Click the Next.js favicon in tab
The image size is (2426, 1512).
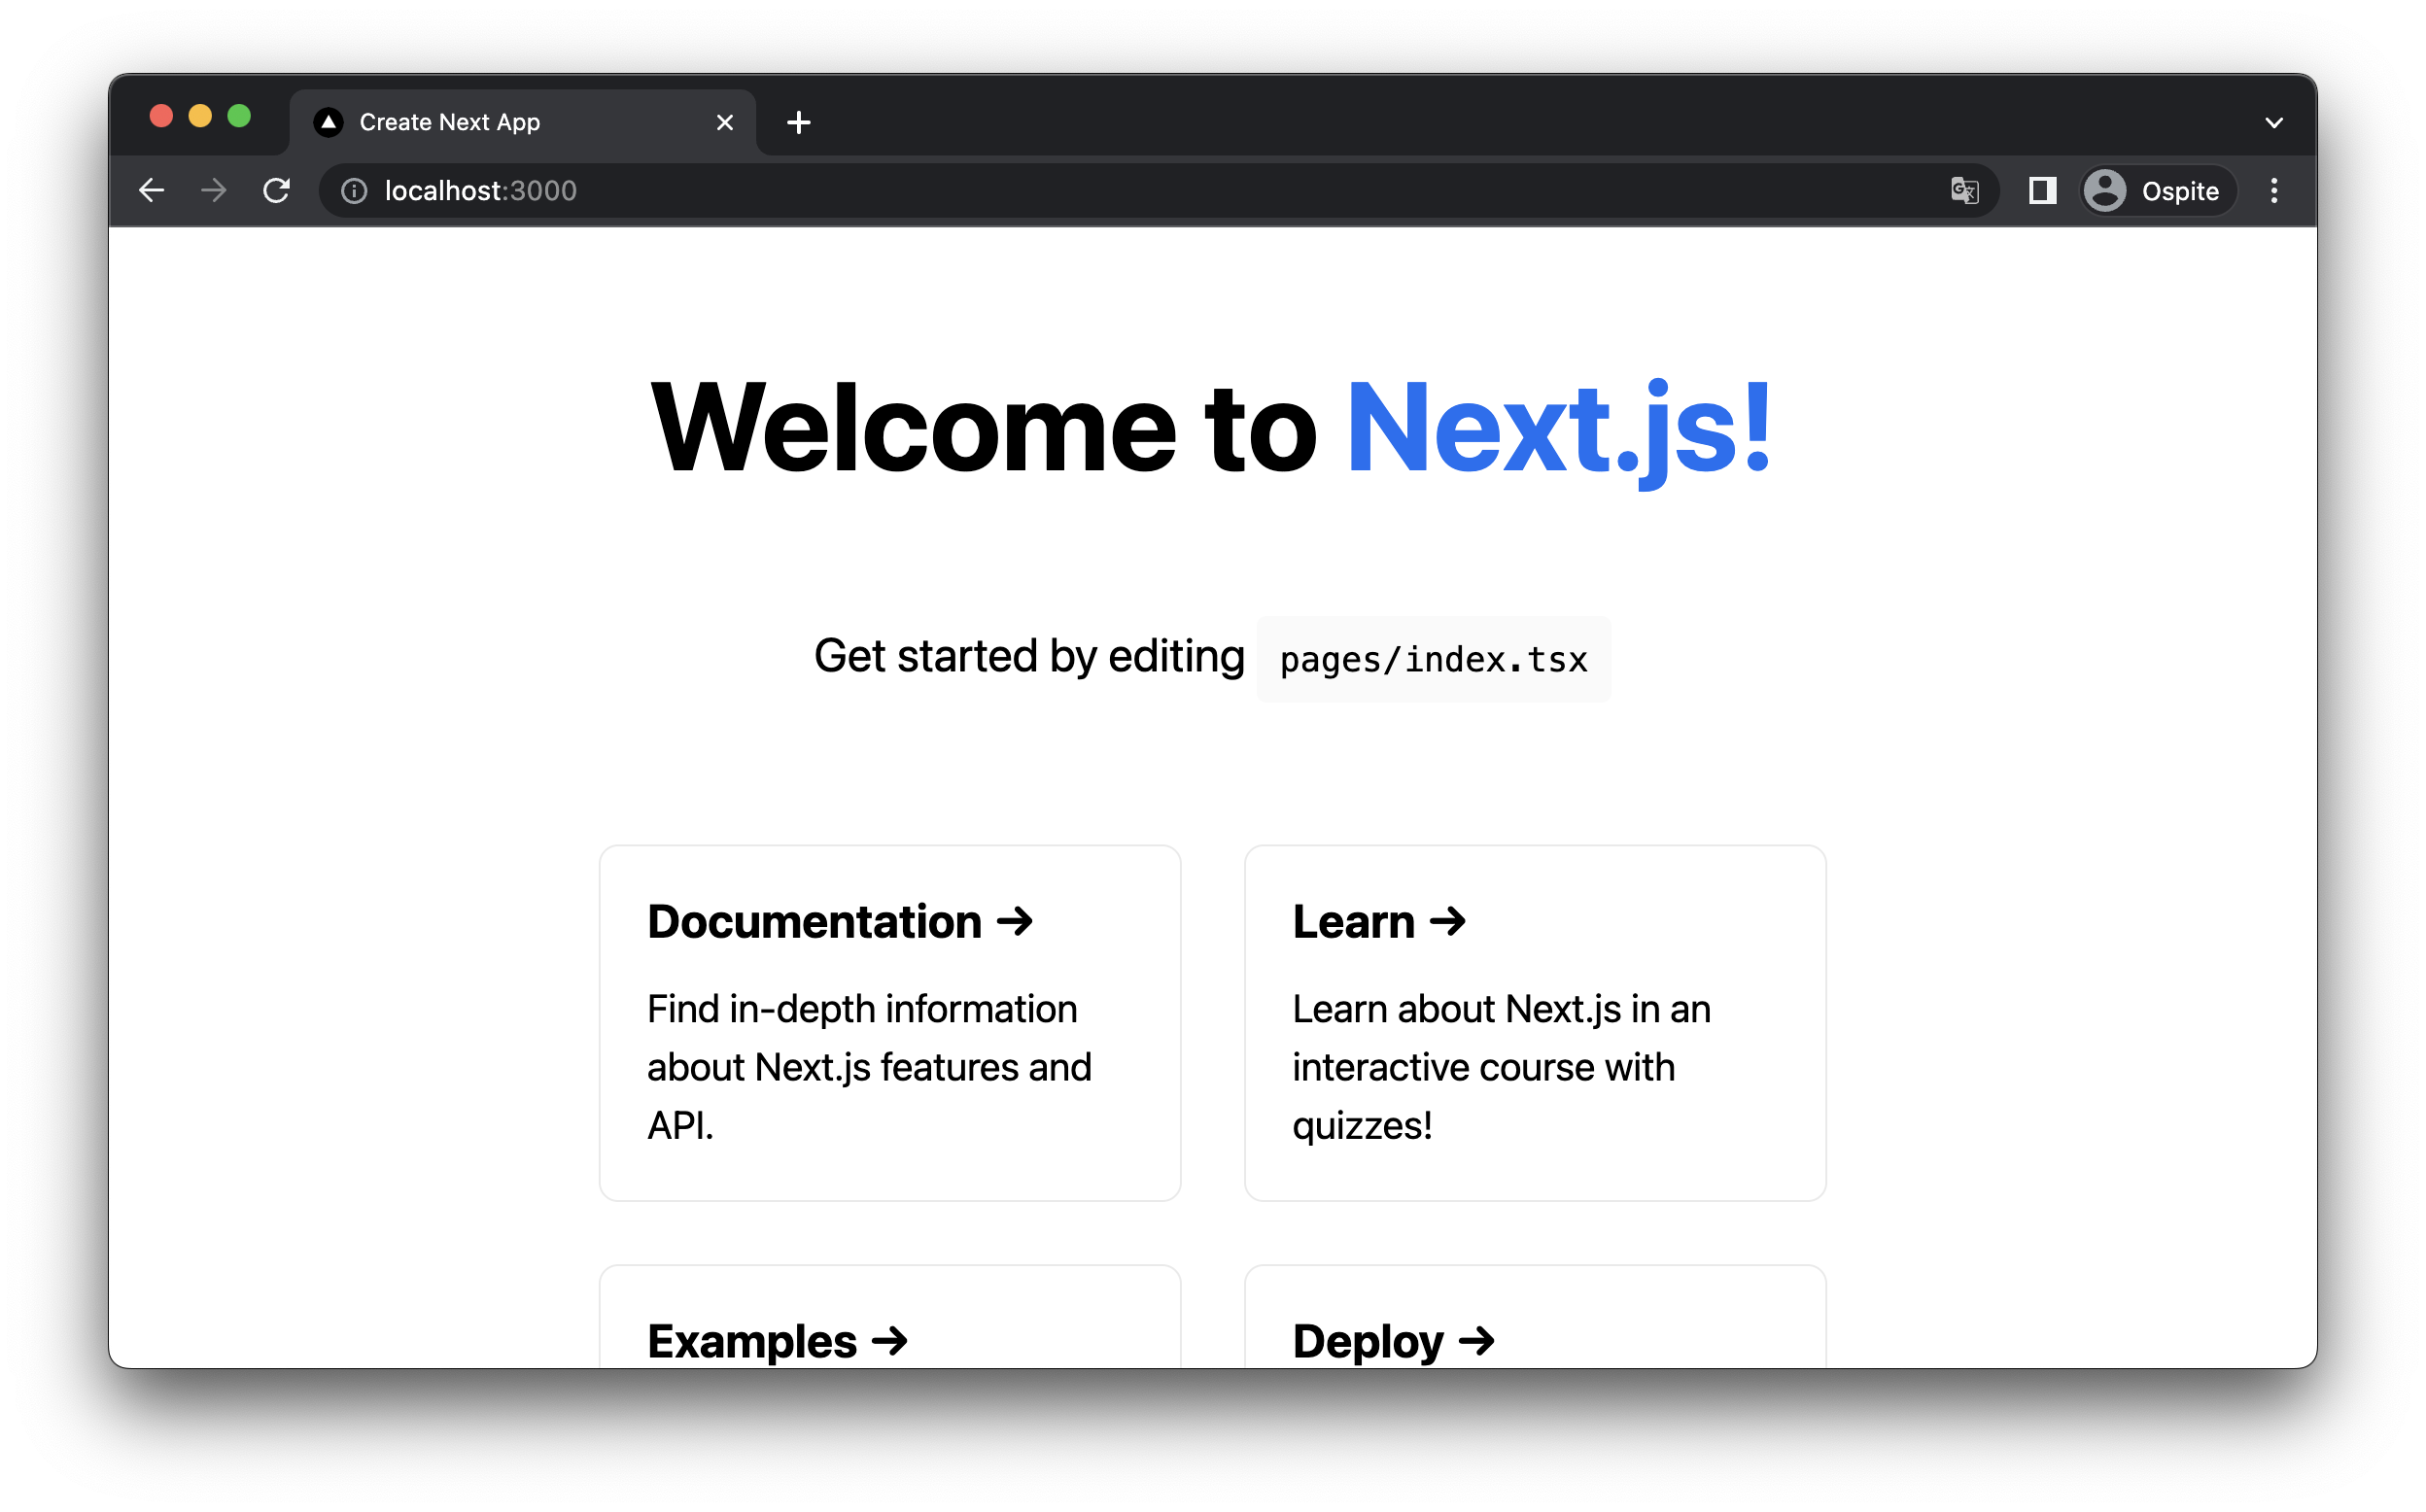(x=328, y=122)
